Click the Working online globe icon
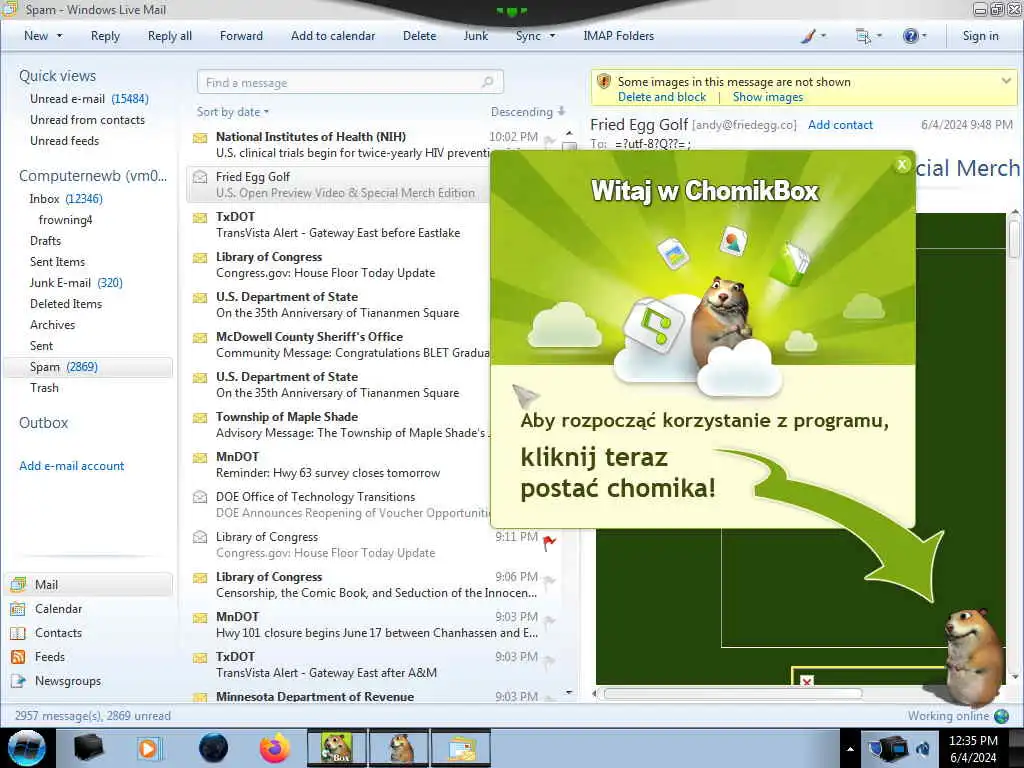 coord(1002,716)
